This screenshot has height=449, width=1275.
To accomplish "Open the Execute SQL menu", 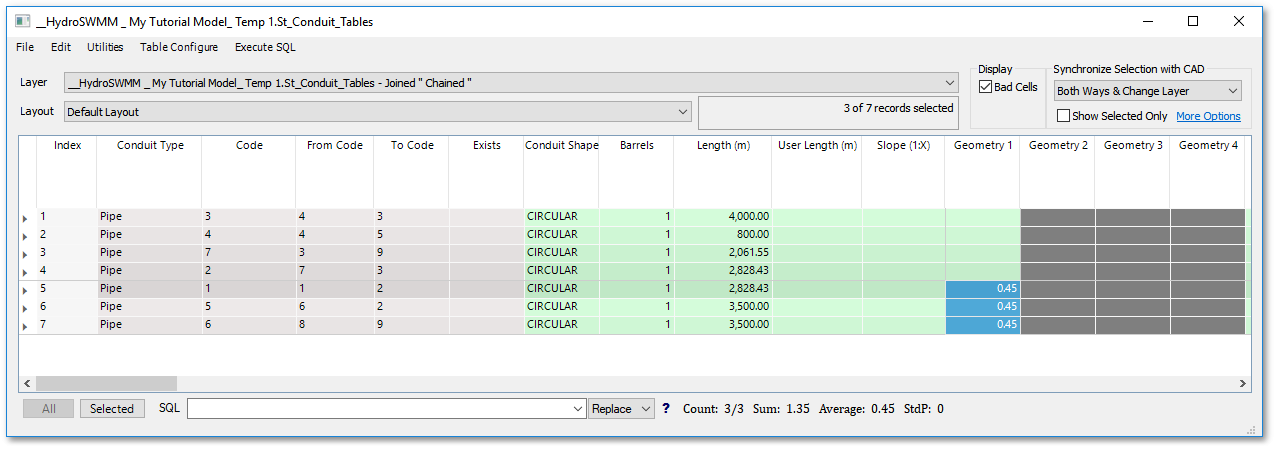I will (x=265, y=47).
